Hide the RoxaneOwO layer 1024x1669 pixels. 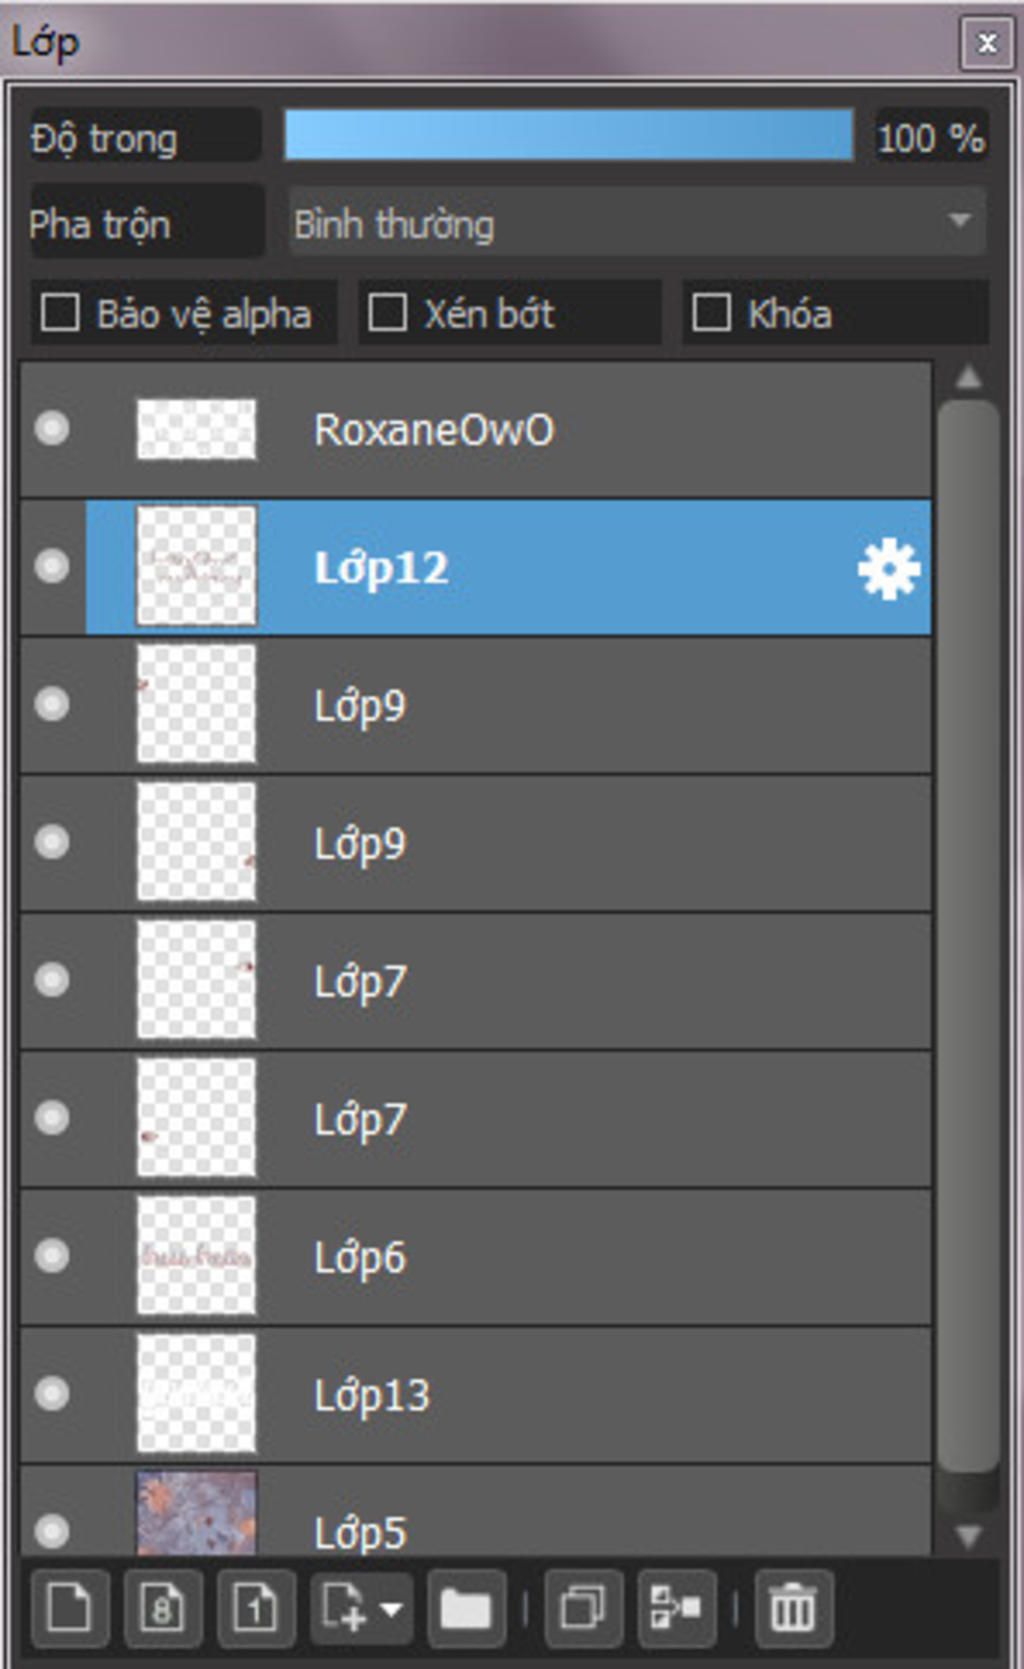click(52, 428)
